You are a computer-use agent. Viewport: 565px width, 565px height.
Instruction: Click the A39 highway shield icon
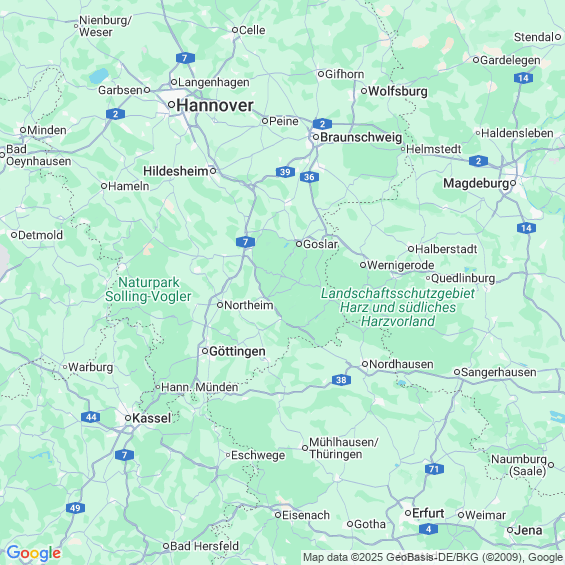[x=285, y=172]
